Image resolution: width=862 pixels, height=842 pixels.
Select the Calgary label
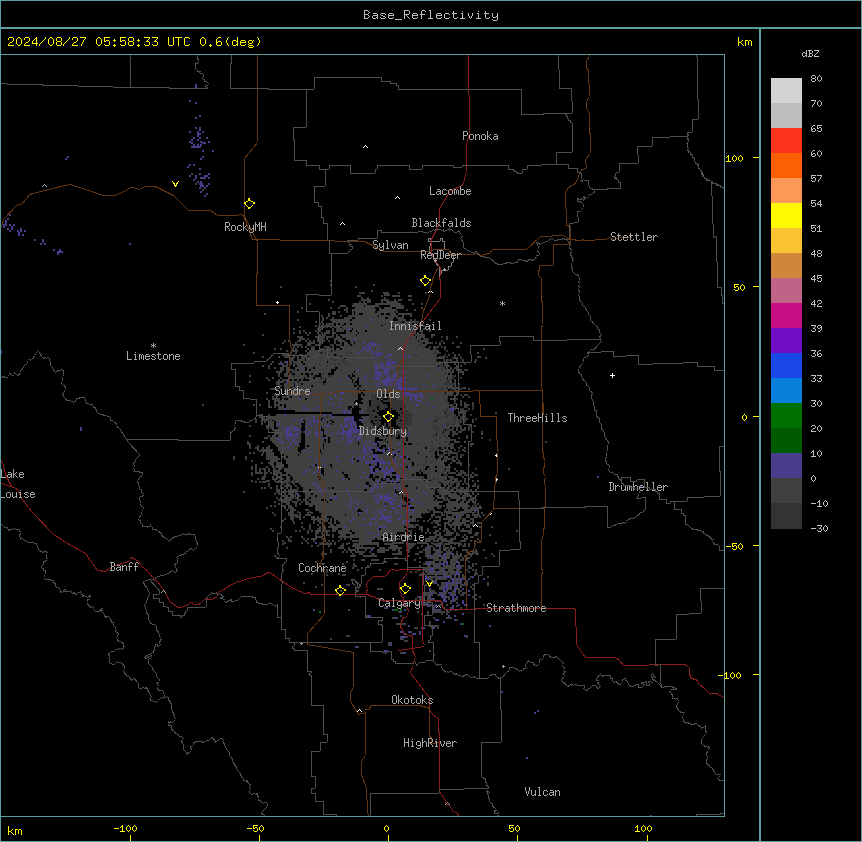399,603
